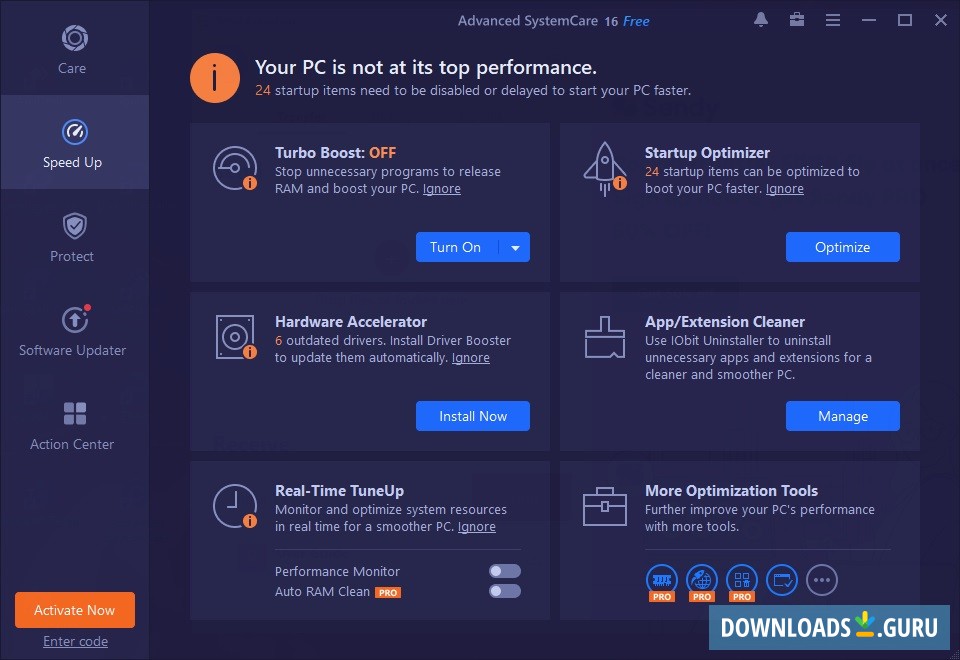Click the 'Real-Time TuneUp' heading
The image size is (960, 660).
pos(339,490)
